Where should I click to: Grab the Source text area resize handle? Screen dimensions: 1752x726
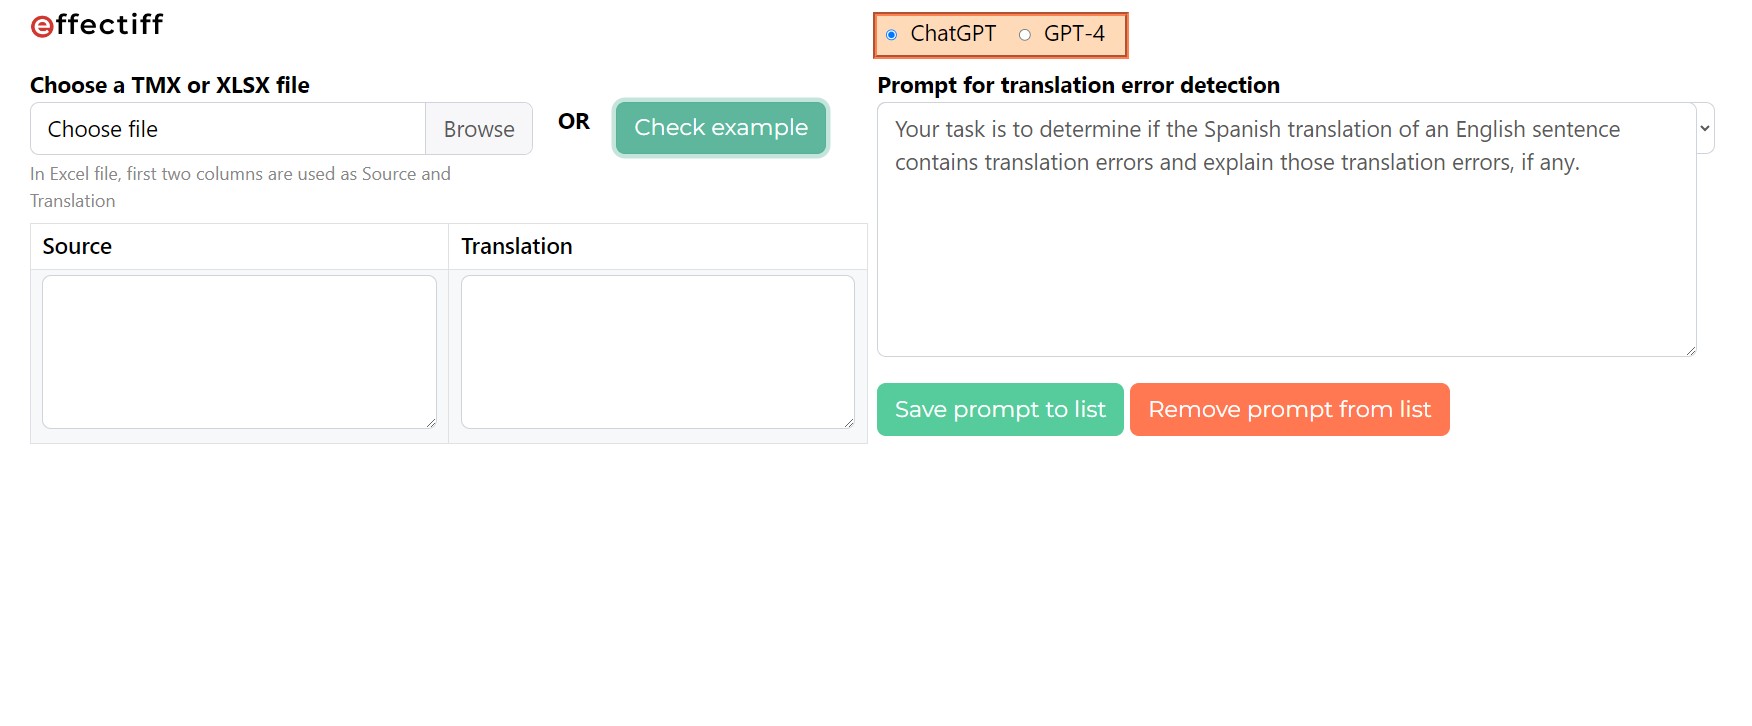[x=431, y=423]
